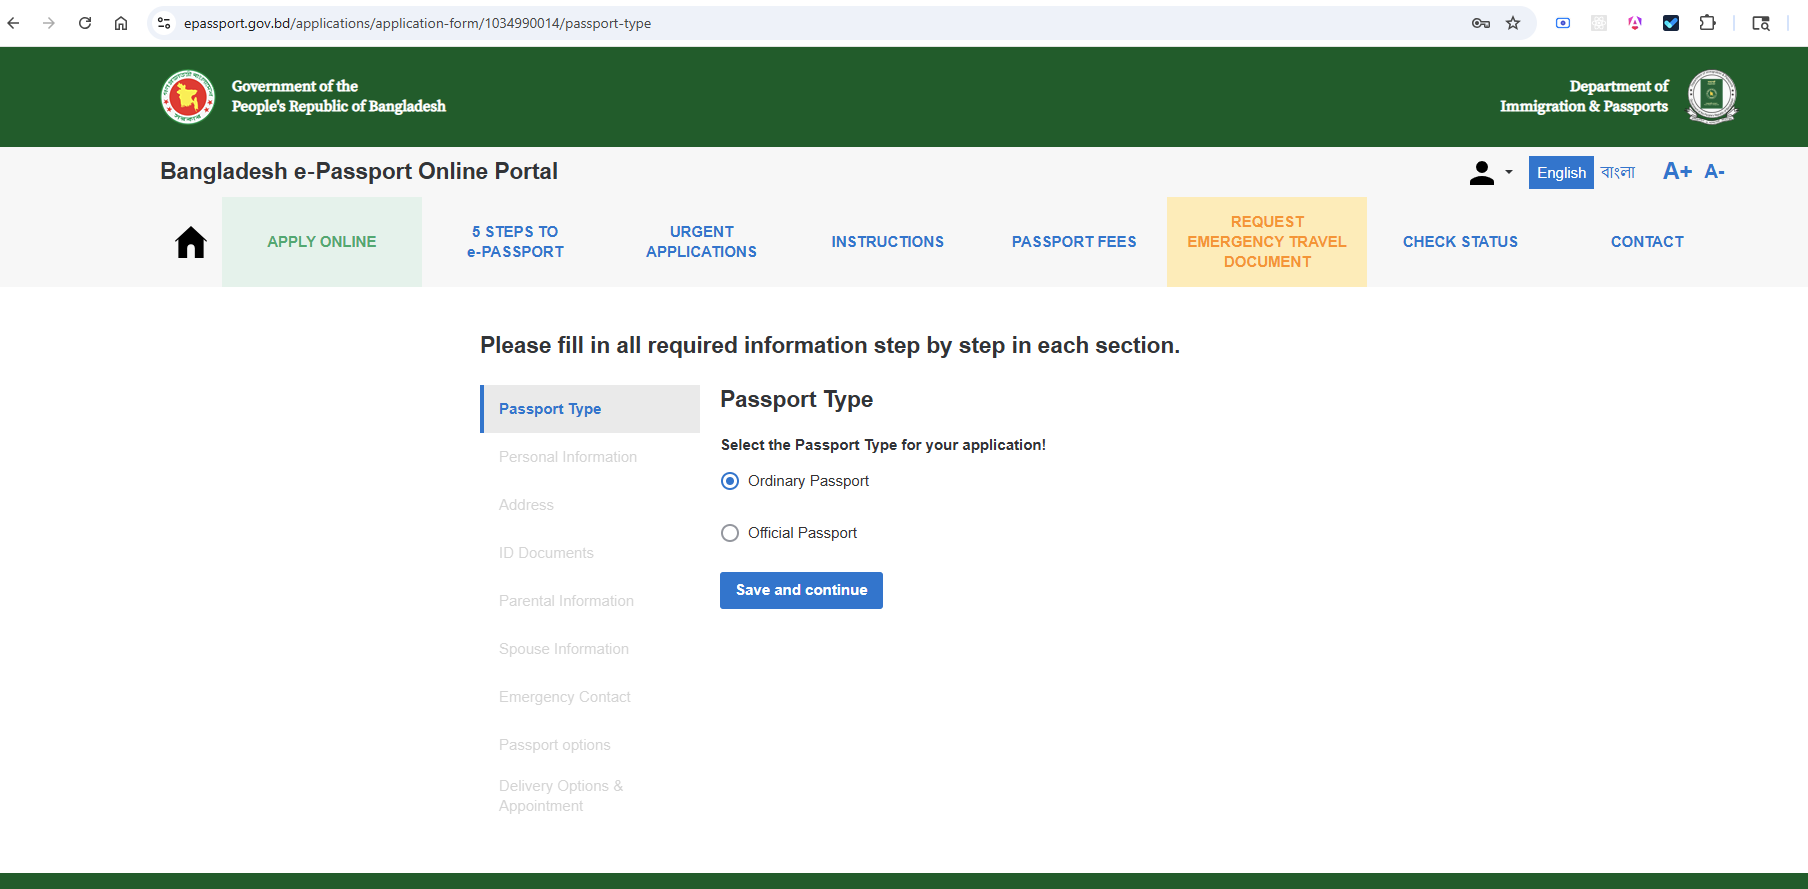Select the Official Passport option

click(730, 533)
